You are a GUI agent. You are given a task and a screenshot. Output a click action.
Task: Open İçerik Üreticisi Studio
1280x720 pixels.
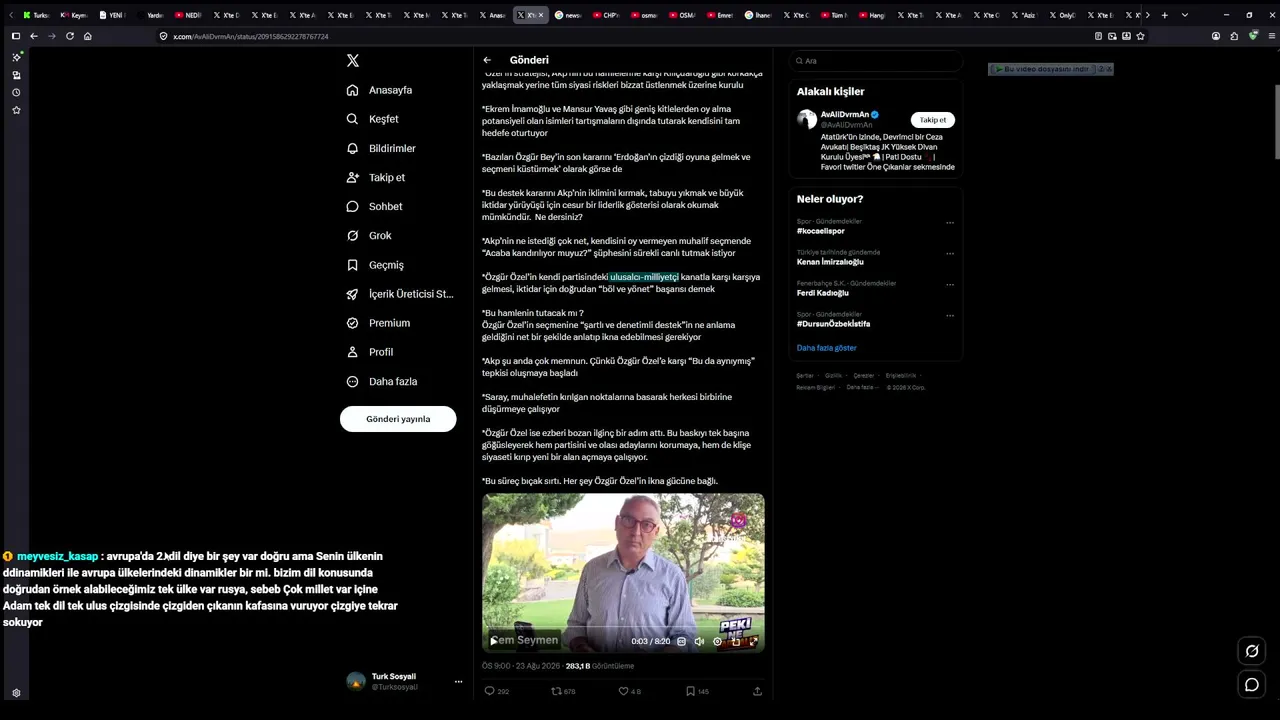coord(400,294)
